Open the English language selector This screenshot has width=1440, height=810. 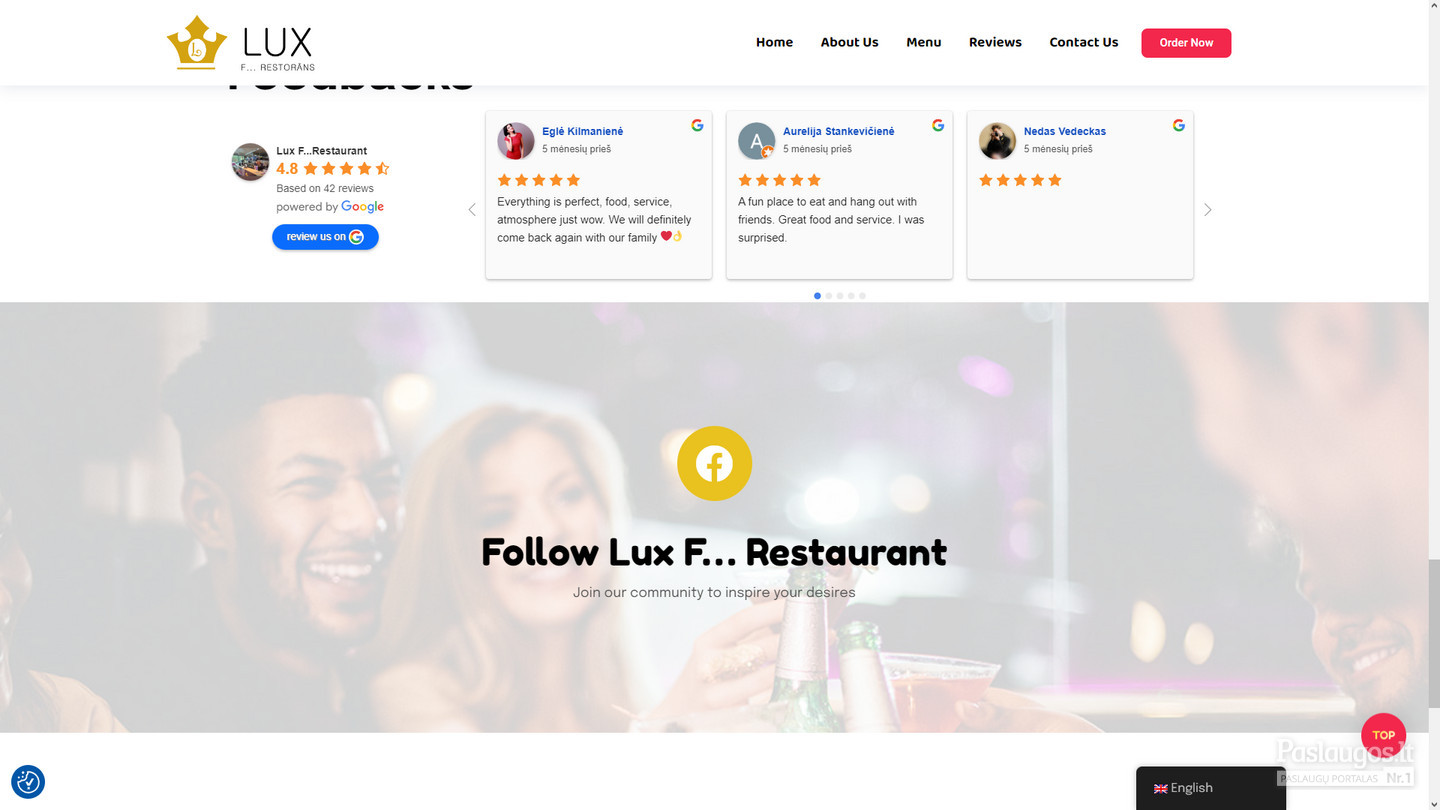[x=1210, y=788]
